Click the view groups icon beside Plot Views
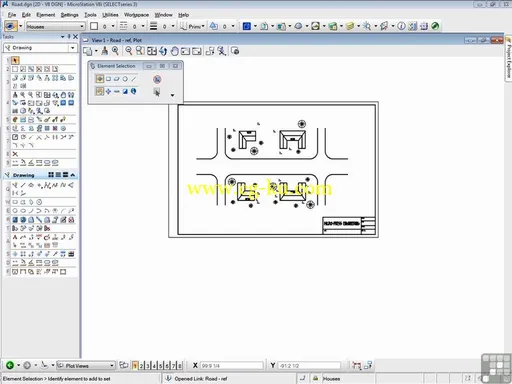The image size is (512, 384). tap(124, 365)
